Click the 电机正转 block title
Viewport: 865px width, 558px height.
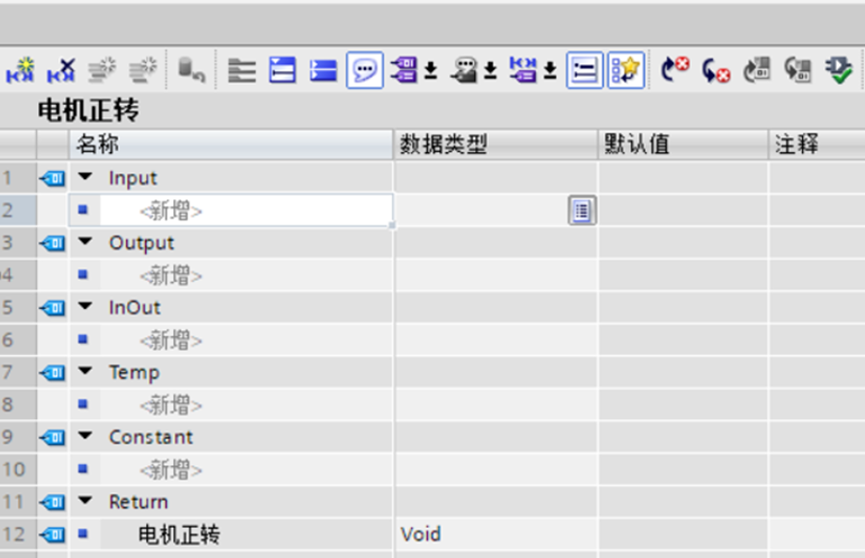(x=88, y=110)
